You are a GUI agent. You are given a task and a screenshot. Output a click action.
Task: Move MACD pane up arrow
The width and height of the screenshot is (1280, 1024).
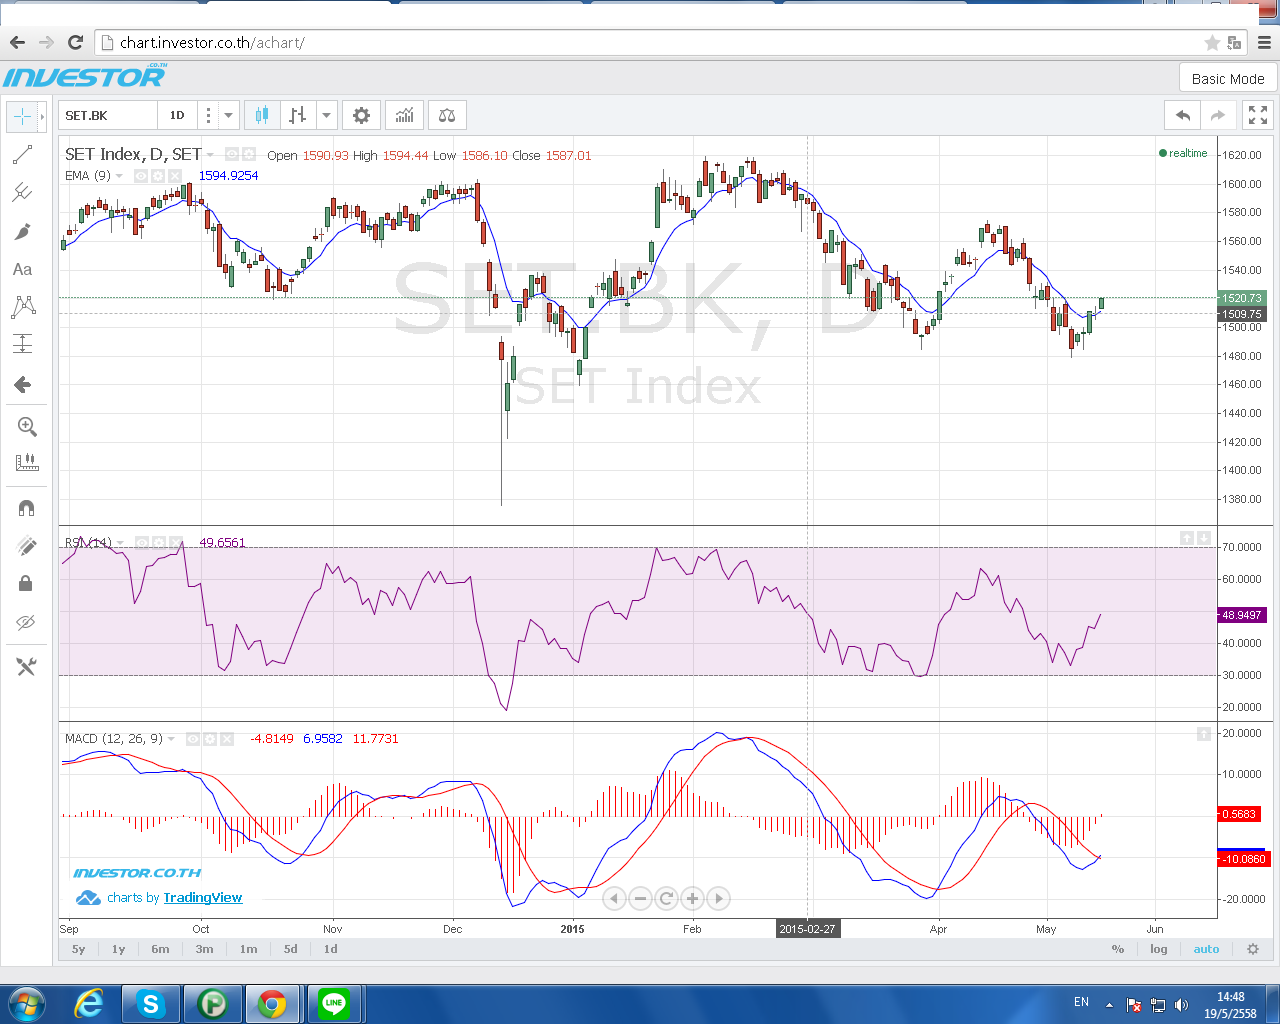(x=1204, y=734)
